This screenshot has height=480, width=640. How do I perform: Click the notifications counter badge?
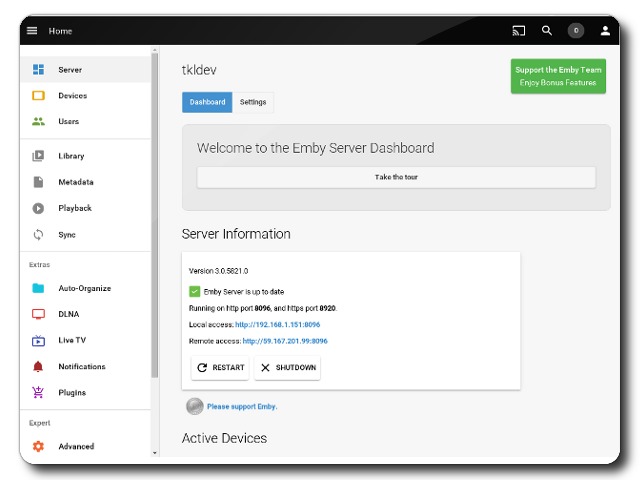click(576, 31)
